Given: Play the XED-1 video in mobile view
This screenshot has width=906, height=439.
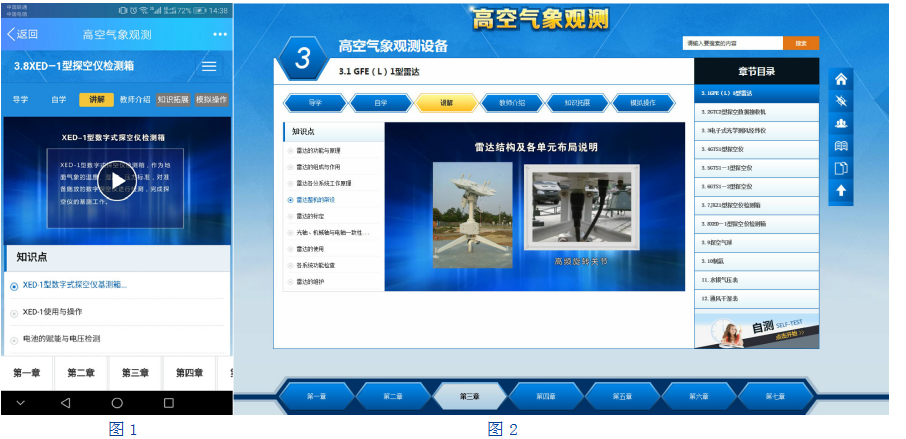Looking at the screenshot, I should click(117, 185).
